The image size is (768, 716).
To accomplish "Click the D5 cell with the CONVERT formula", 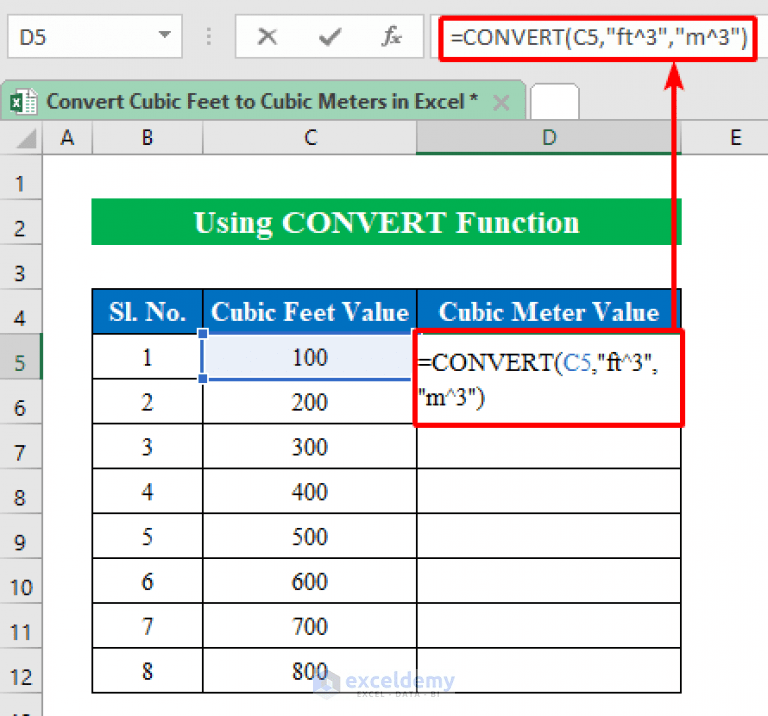I will [x=549, y=378].
